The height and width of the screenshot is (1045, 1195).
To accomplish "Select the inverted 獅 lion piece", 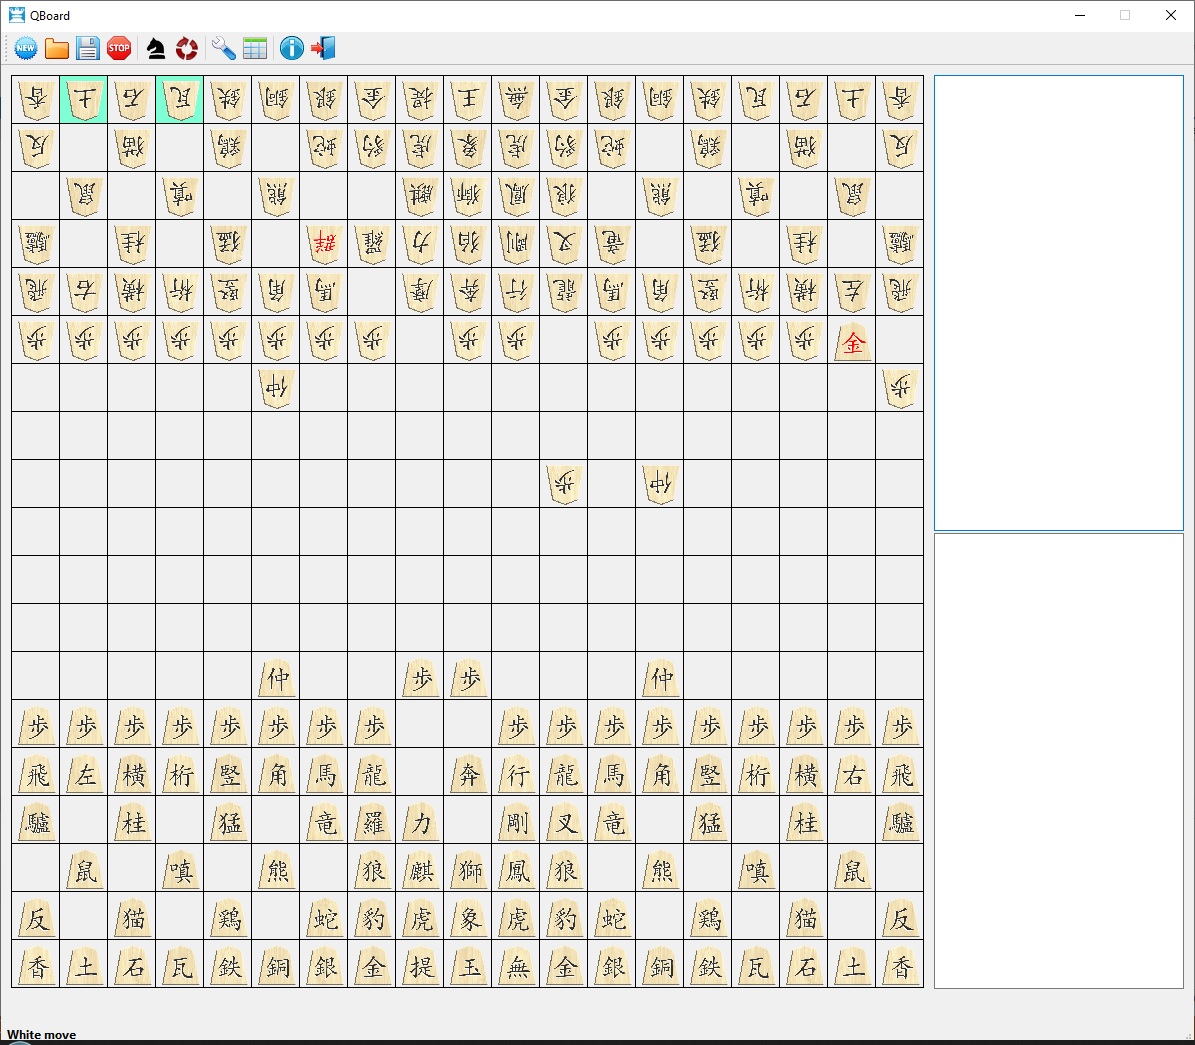I will point(468,195).
